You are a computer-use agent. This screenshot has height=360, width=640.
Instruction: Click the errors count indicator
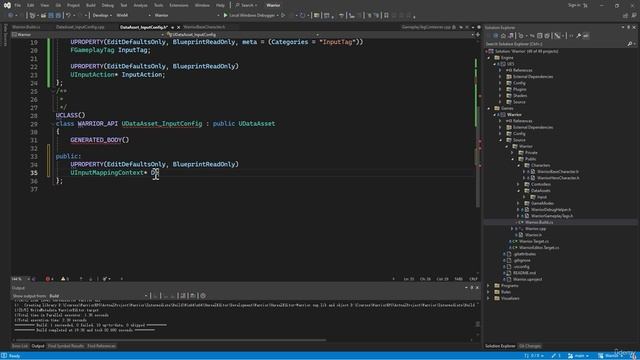(49, 279)
